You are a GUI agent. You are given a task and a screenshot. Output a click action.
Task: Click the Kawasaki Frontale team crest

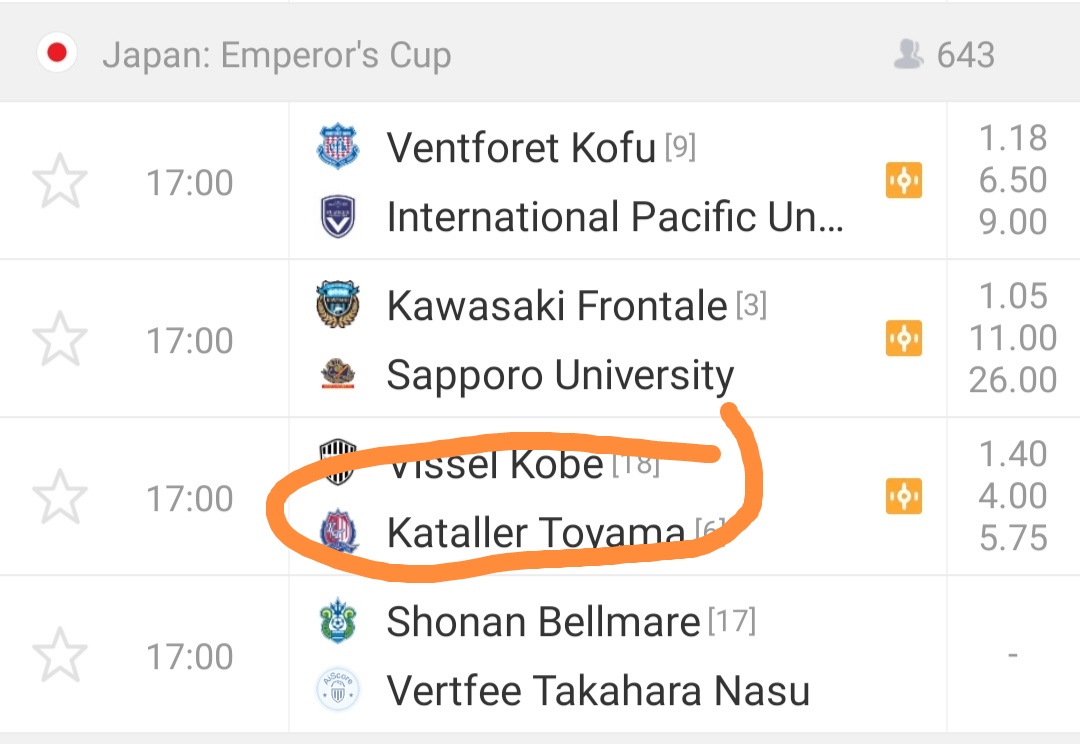coord(338,305)
